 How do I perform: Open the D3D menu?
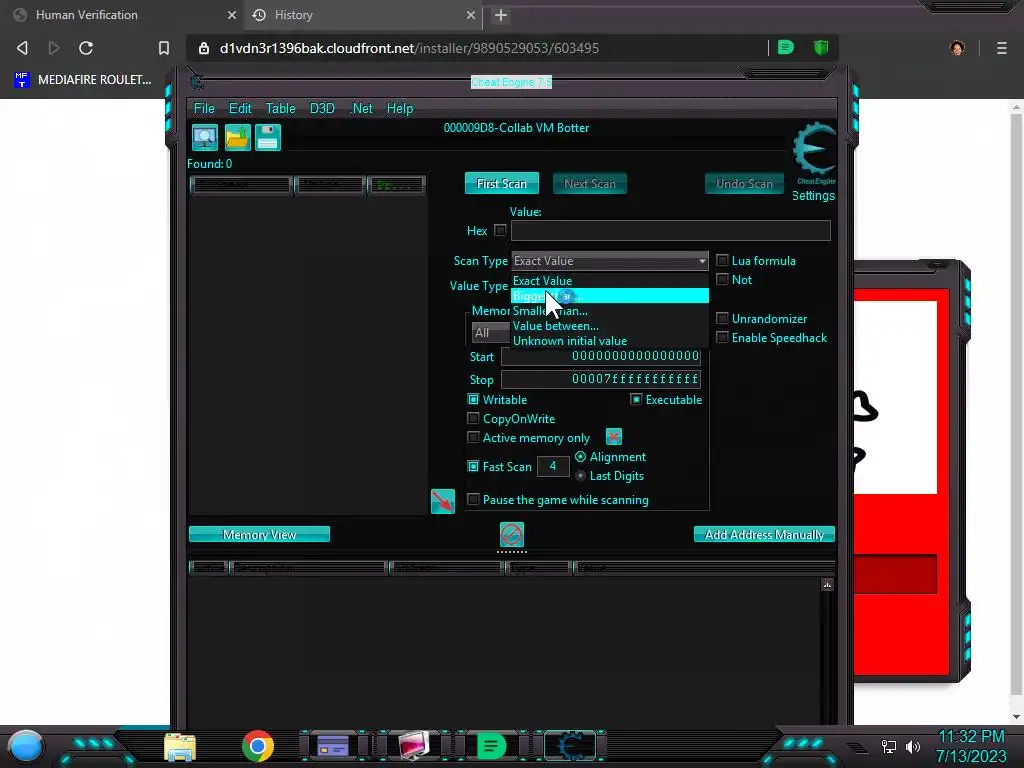coord(322,108)
